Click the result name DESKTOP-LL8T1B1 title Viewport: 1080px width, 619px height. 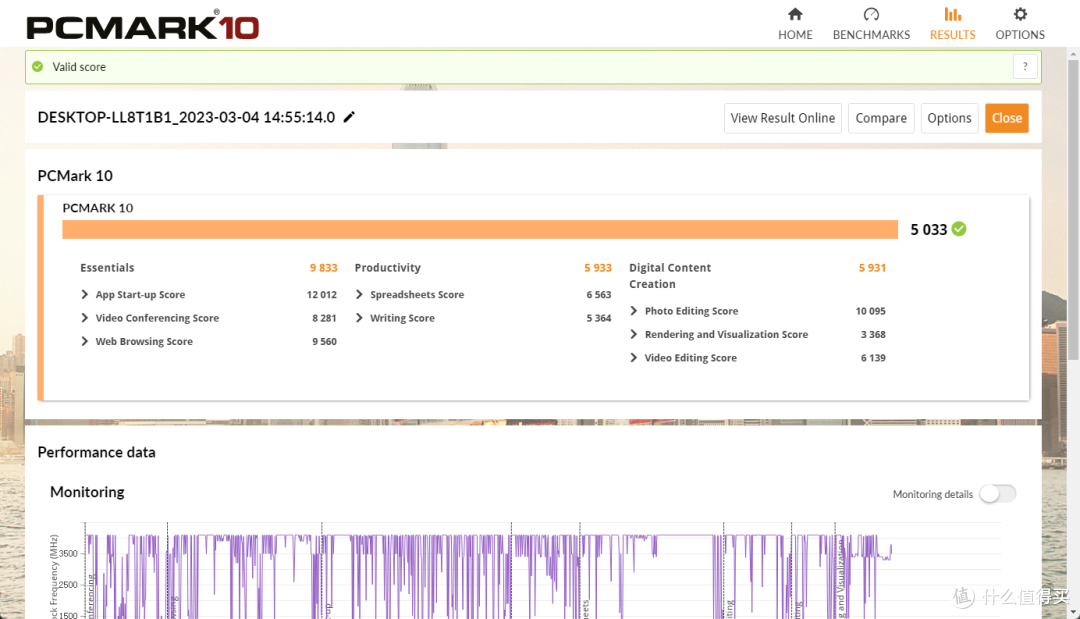click(x=186, y=118)
